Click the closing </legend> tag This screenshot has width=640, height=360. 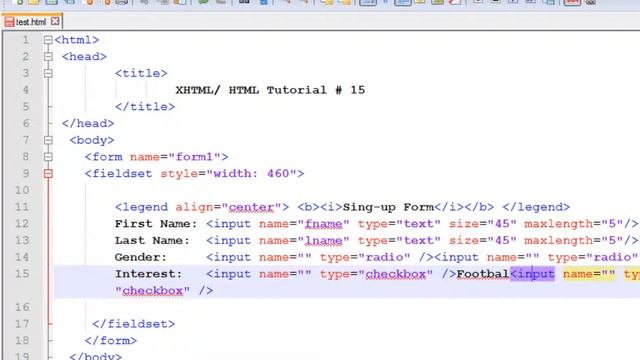coord(536,207)
